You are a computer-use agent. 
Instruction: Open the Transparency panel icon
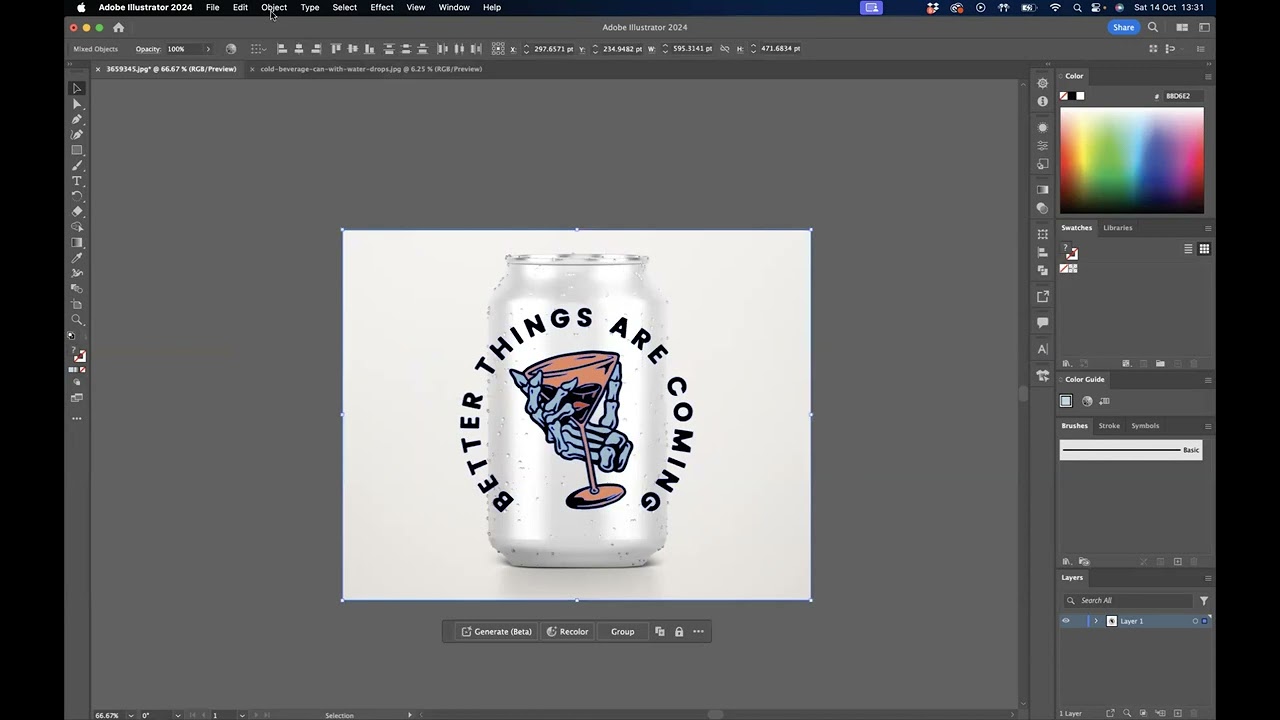click(x=1043, y=208)
